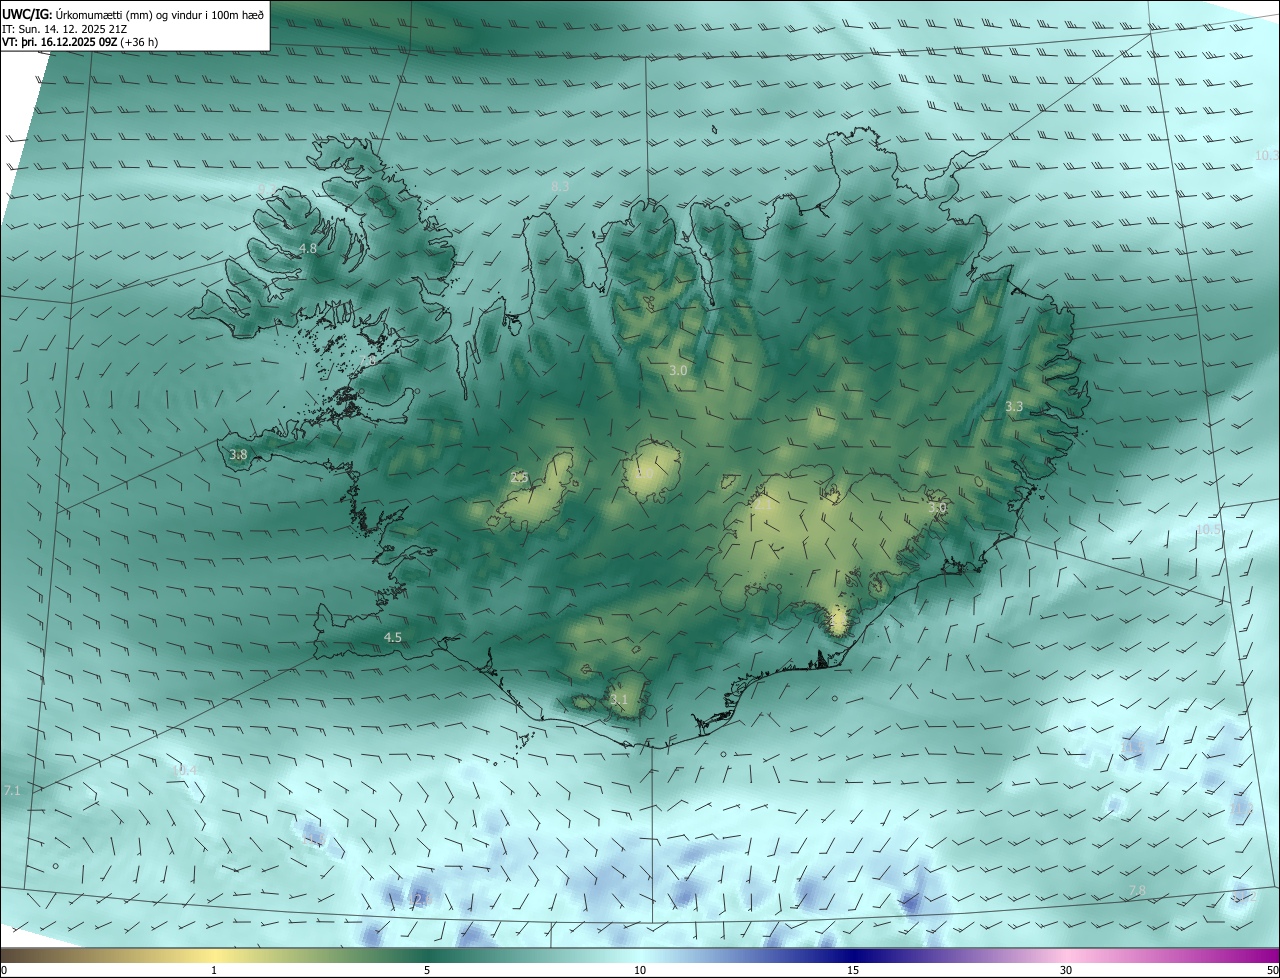Click the 10.4 value off the southwest coast
This screenshot has height=978, width=1280.
(x=185, y=770)
